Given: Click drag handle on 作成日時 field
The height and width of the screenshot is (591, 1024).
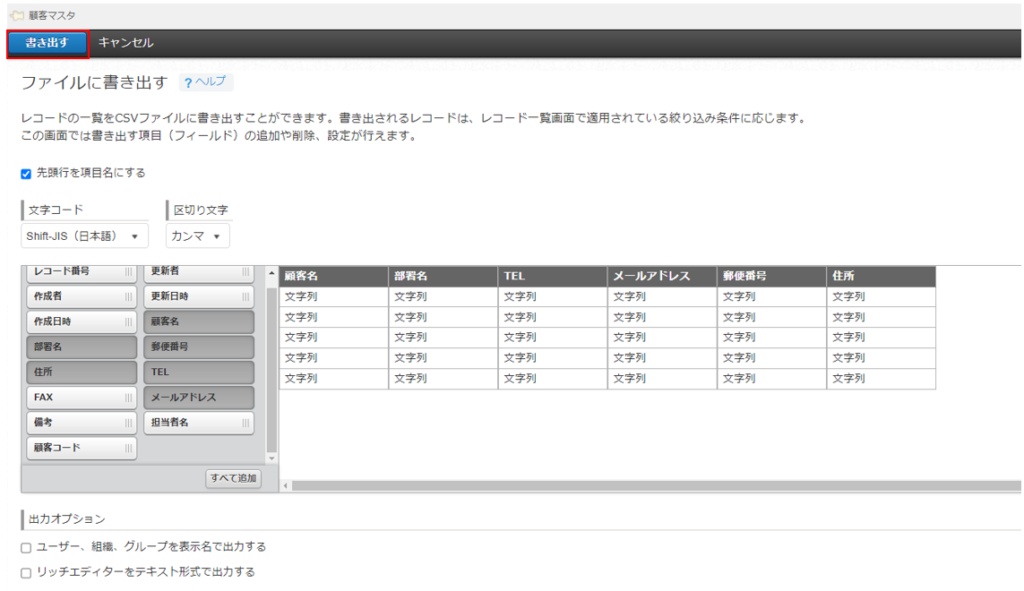Looking at the screenshot, I should click(128, 322).
